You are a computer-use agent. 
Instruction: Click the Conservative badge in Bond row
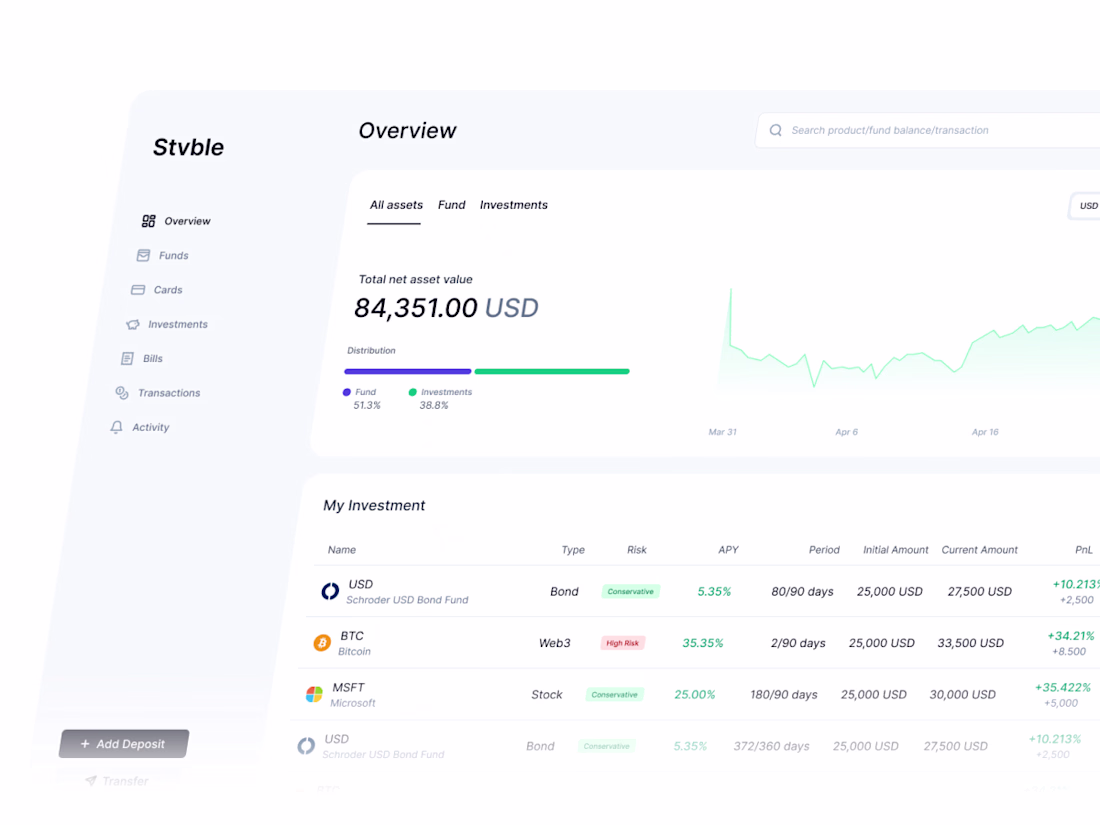pyautogui.click(x=631, y=591)
